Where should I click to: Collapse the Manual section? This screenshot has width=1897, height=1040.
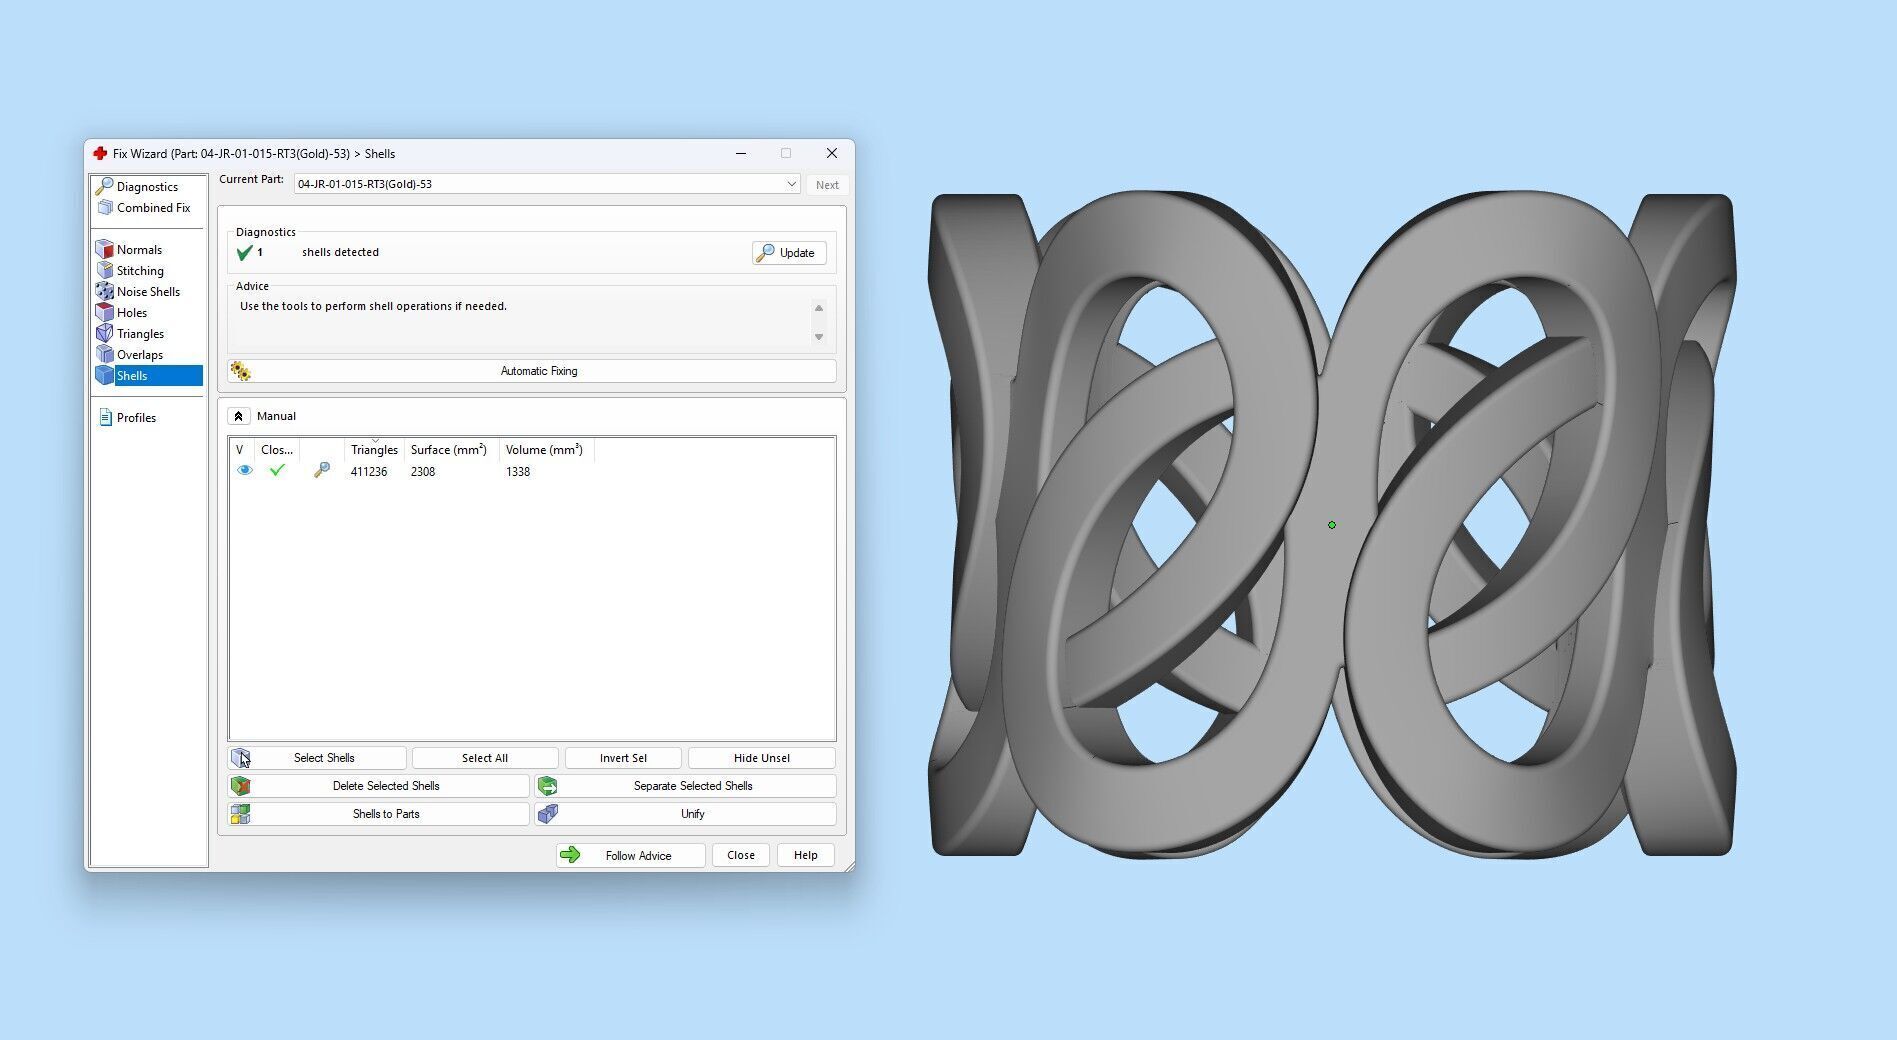238,416
